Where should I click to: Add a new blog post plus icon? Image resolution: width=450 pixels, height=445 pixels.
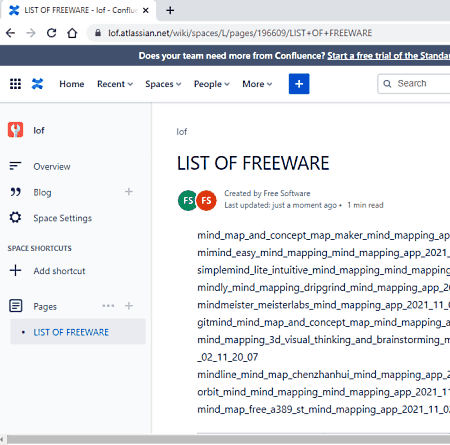(x=129, y=192)
